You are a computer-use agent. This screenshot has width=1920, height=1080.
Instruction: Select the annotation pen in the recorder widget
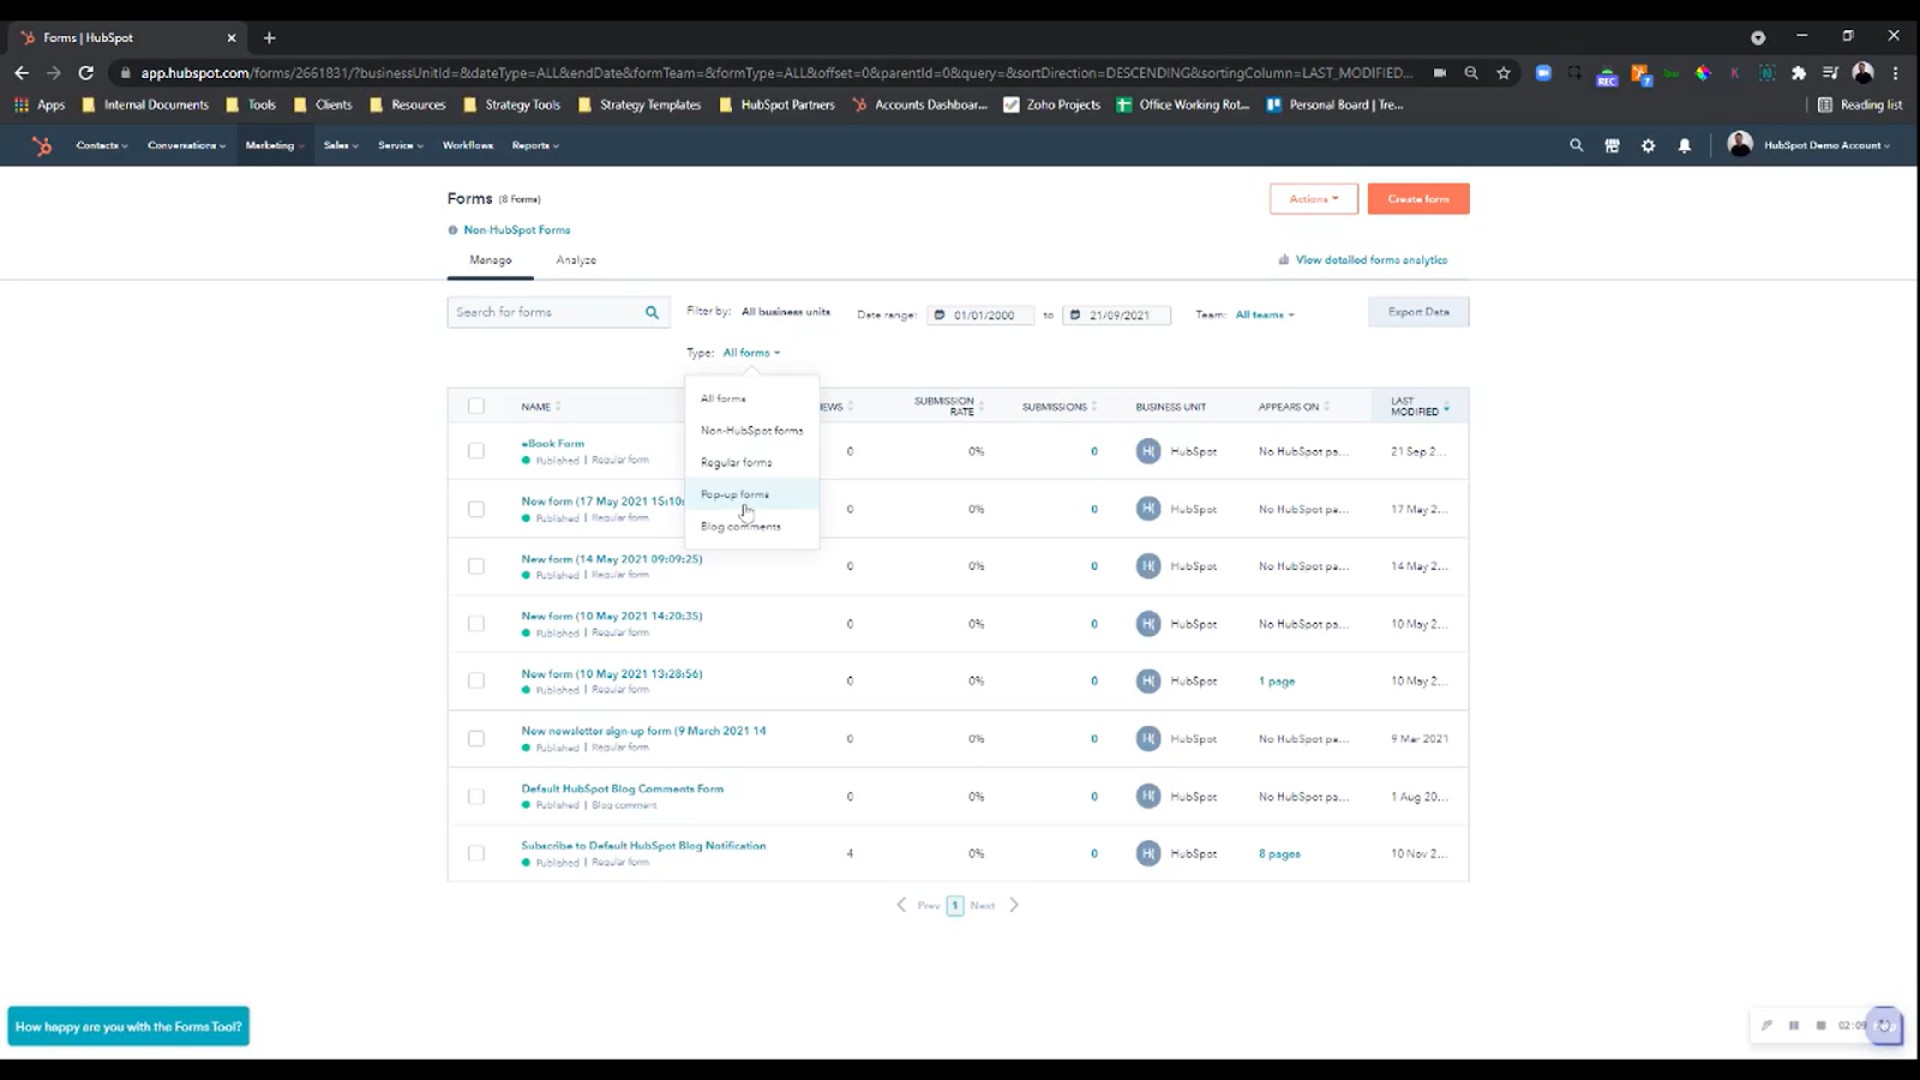pyautogui.click(x=1768, y=1025)
